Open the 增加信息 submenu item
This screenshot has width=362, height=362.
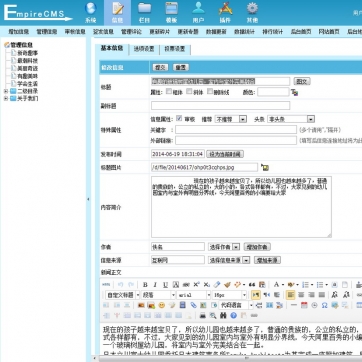(19, 32)
